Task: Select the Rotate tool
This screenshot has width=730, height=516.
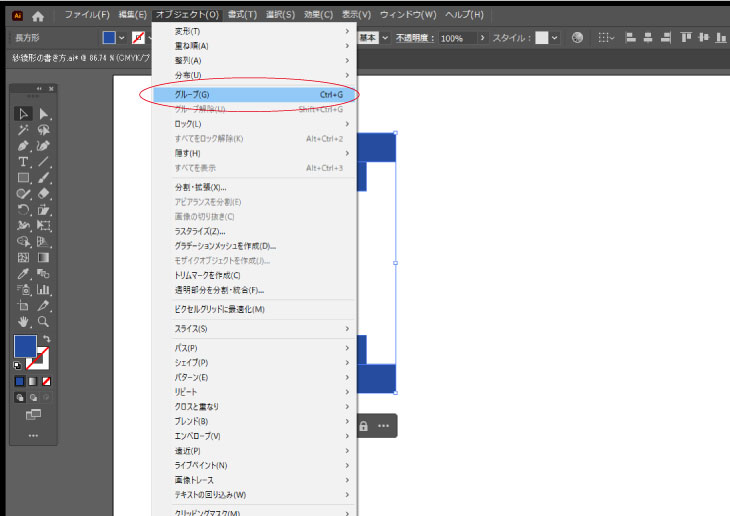Action: click(23, 210)
